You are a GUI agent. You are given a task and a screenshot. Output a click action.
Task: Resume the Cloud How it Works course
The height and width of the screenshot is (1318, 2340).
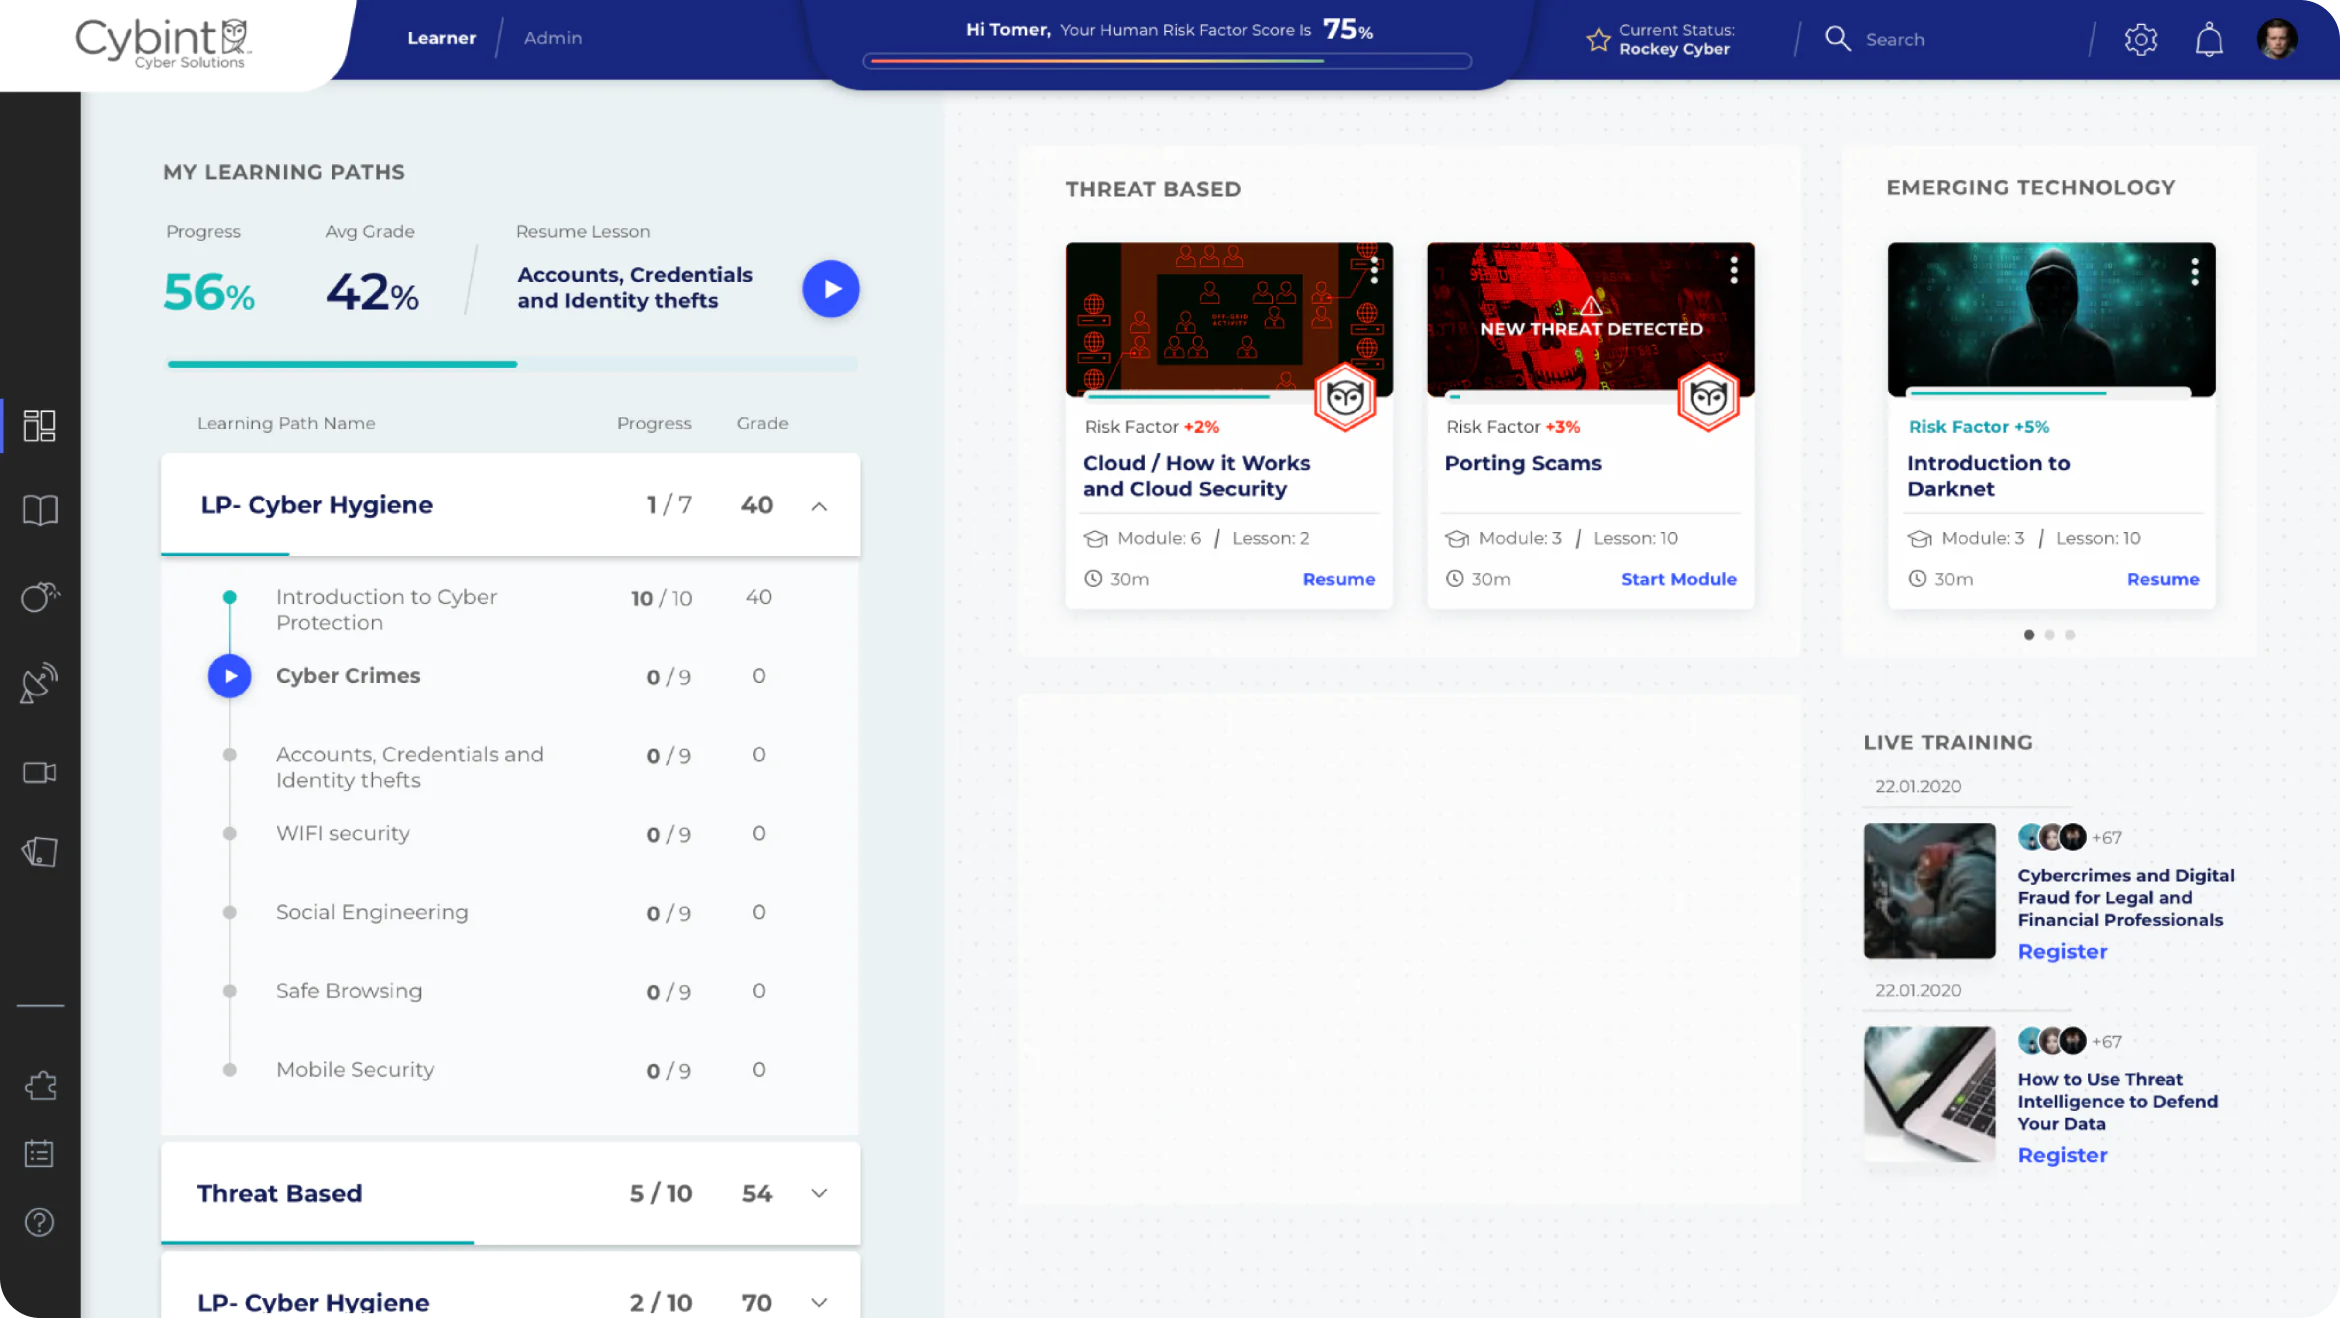(1340, 579)
